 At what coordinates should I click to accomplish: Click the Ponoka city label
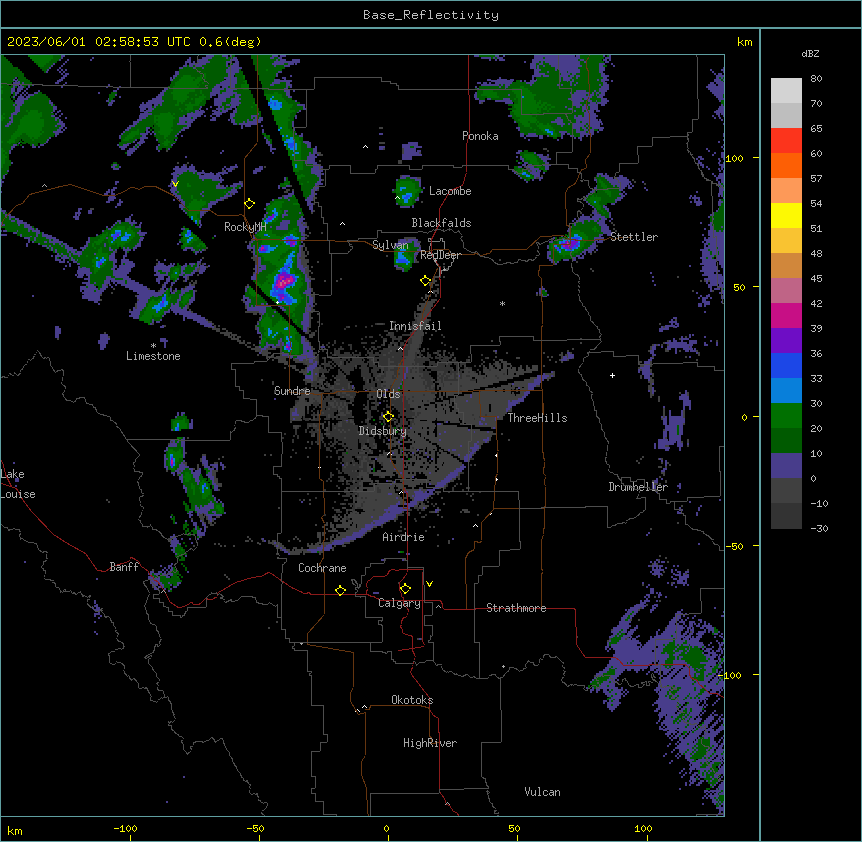(480, 136)
